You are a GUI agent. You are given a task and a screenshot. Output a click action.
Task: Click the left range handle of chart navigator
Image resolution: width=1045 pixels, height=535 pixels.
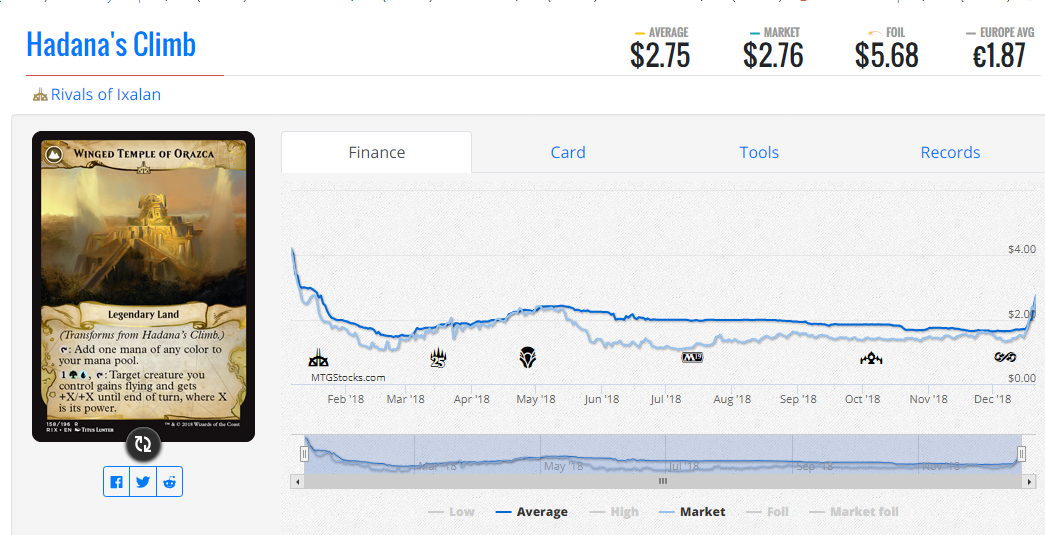304,454
